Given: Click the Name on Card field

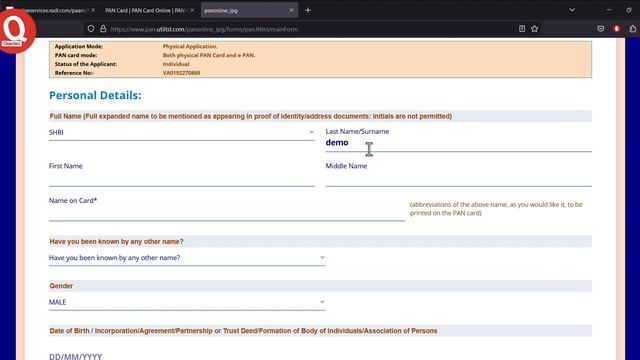Looking at the screenshot, I should click(x=227, y=213).
